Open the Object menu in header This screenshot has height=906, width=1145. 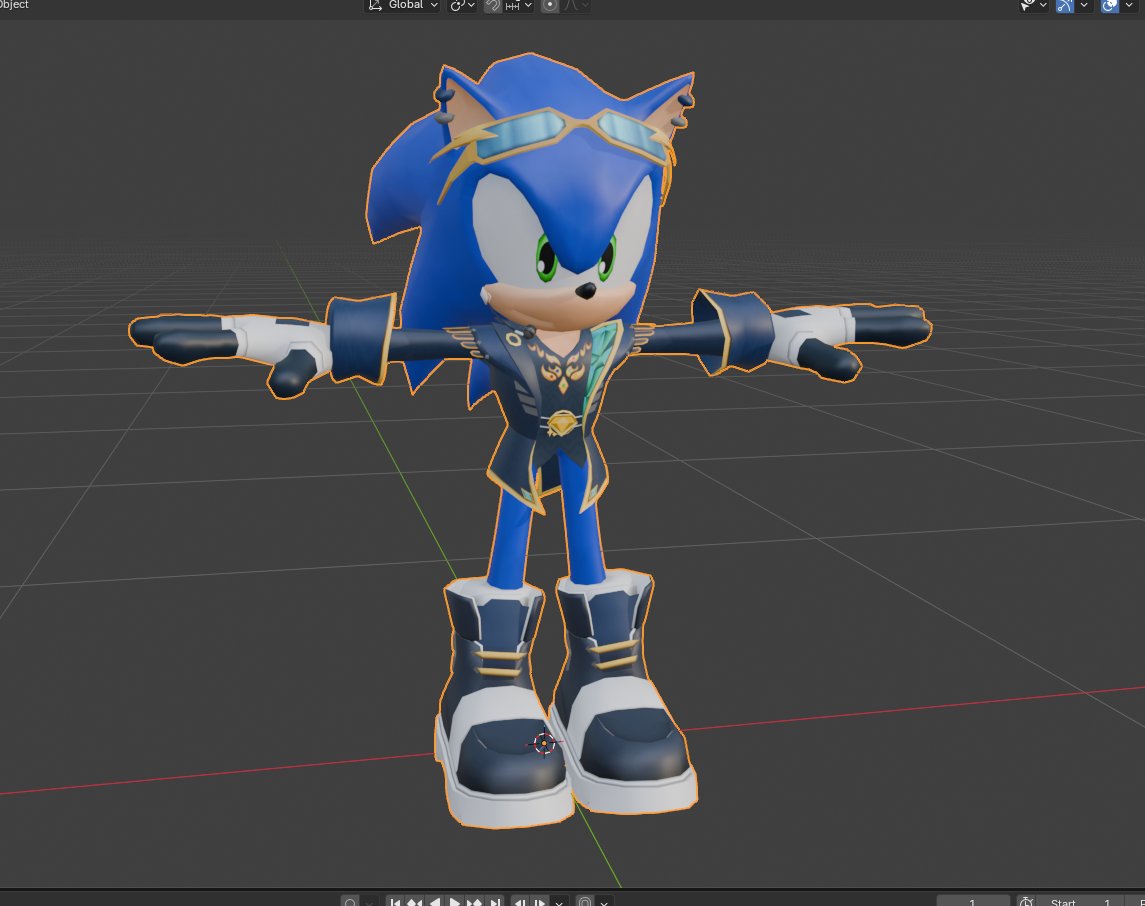click(14, 5)
